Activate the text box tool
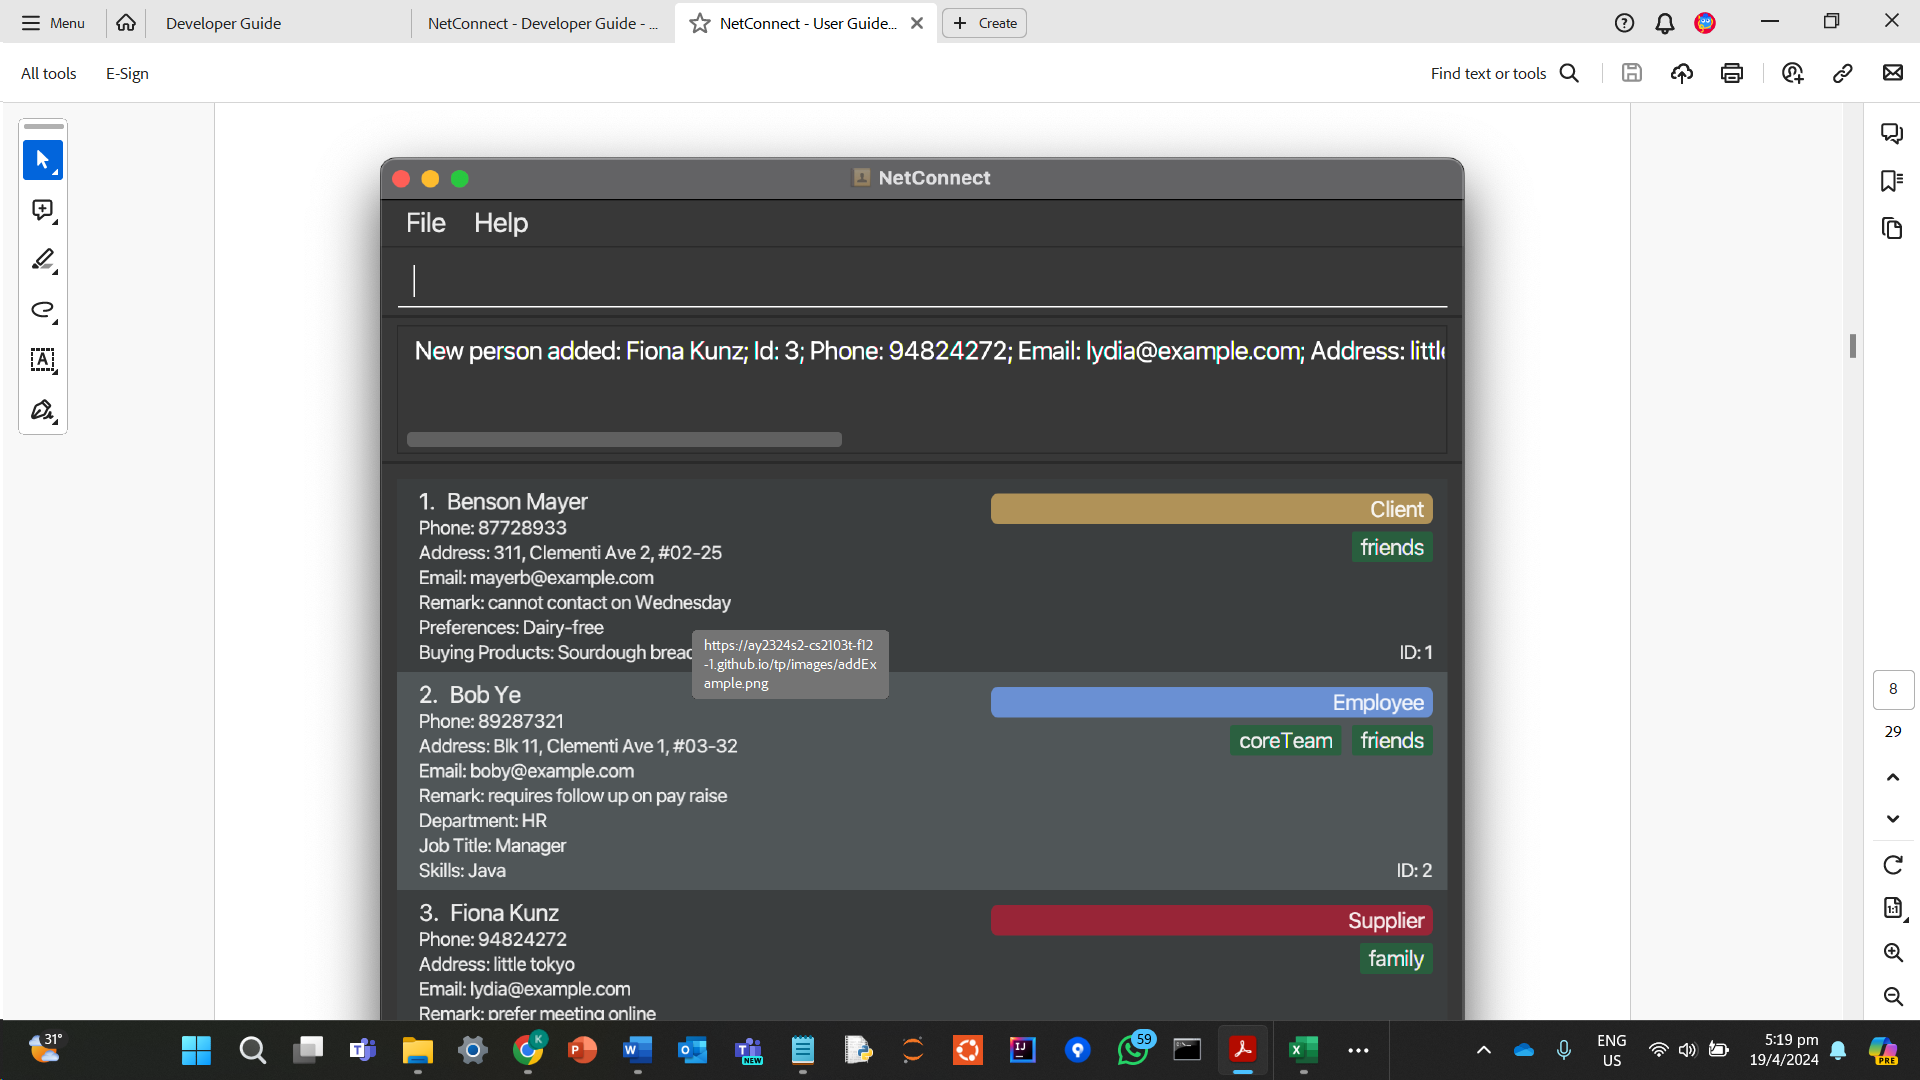This screenshot has width=1920, height=1080. point(42,360)
